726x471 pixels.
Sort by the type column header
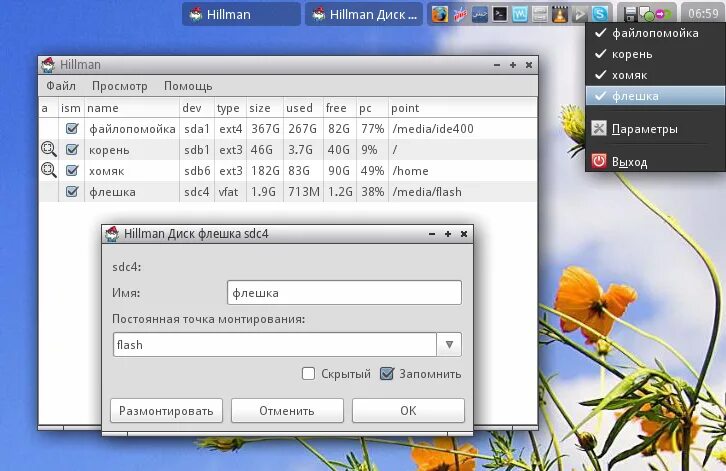click(230, 108)
